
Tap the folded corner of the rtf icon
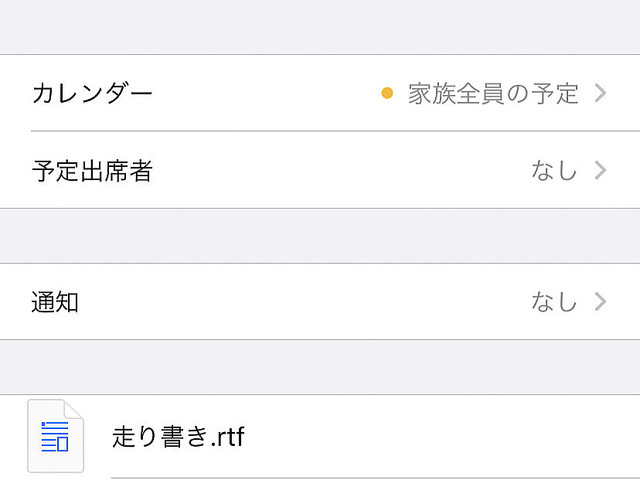(x=74, y=409)
